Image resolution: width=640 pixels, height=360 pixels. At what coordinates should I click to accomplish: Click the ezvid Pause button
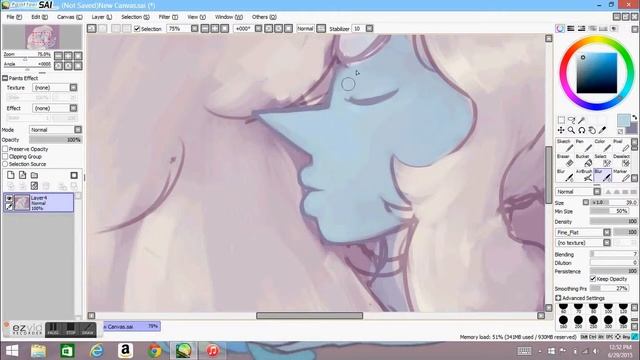point(53,329)
